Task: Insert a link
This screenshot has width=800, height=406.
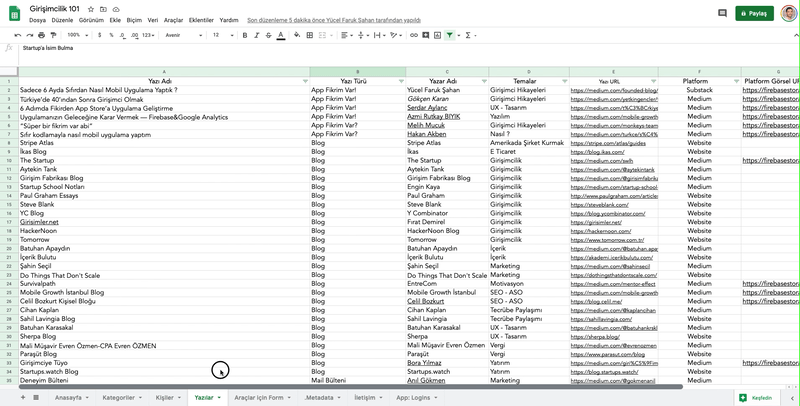Action: coord(414,35)
